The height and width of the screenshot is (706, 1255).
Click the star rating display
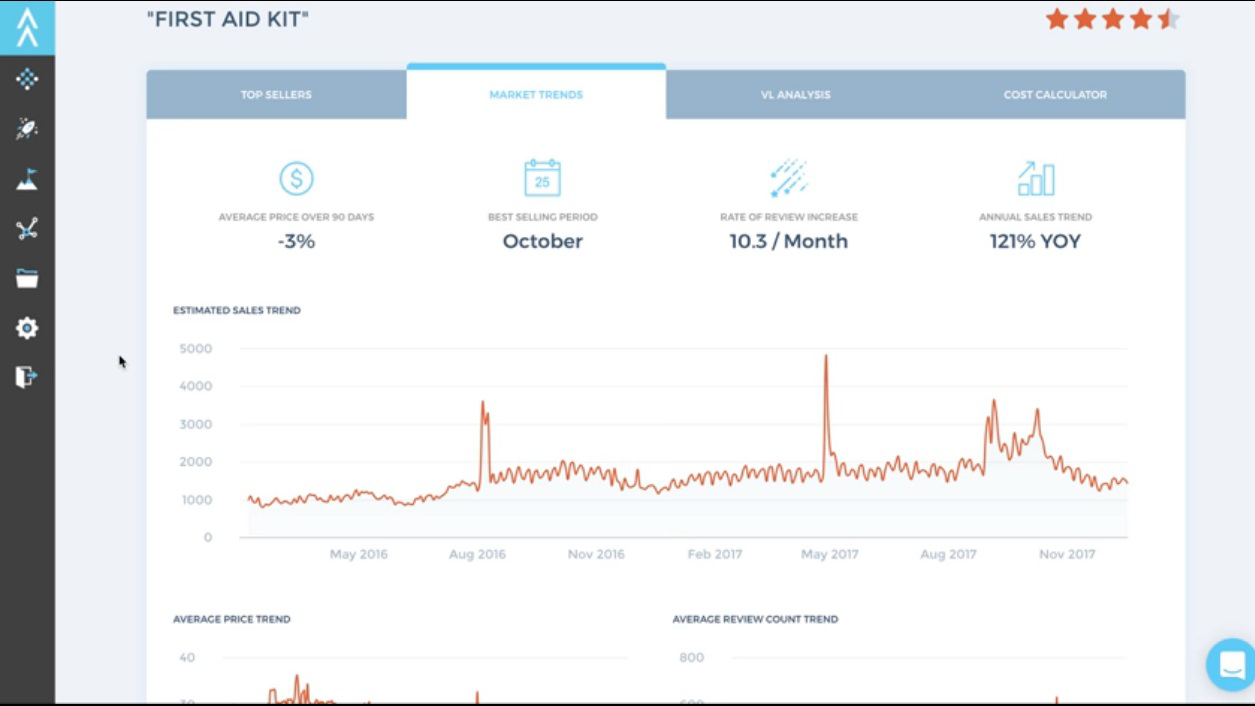1113,19
